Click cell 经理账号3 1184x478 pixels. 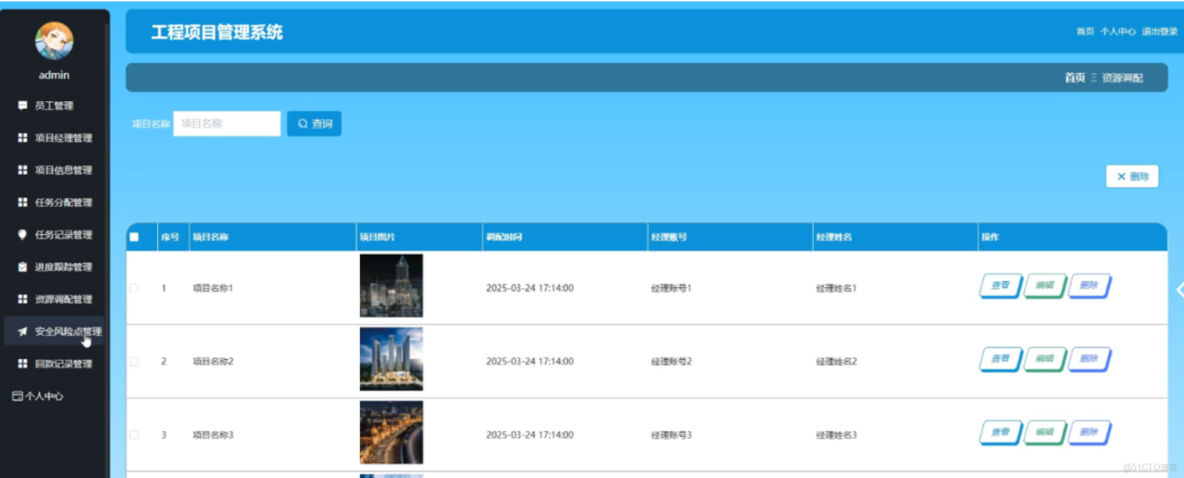(x=671, y=435)
